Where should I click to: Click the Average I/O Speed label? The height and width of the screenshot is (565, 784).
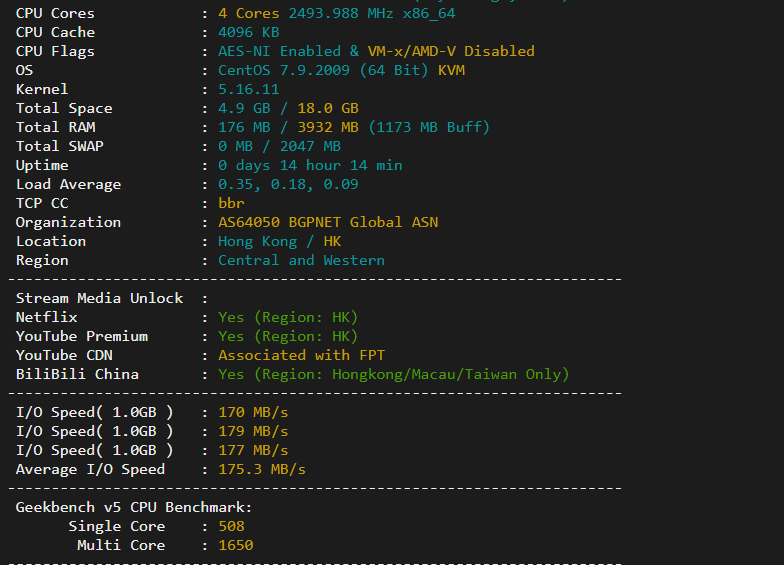tap(90, 470)
